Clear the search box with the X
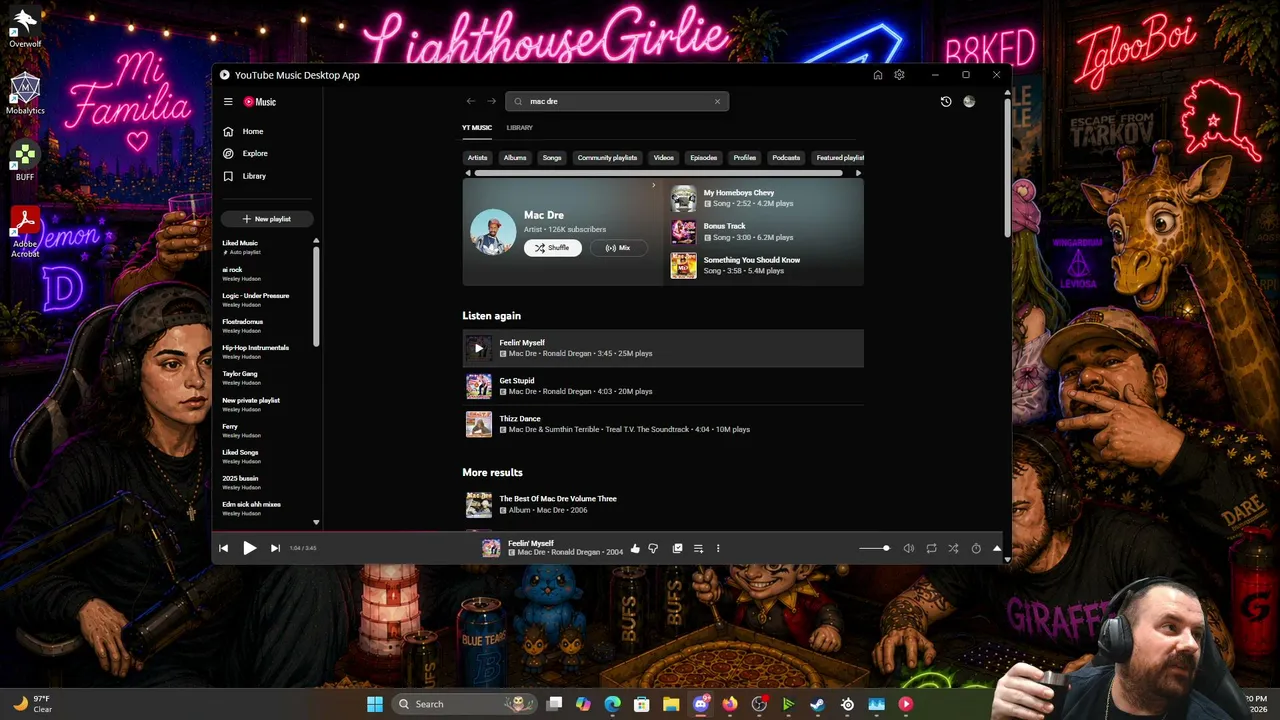 point(717,101)
